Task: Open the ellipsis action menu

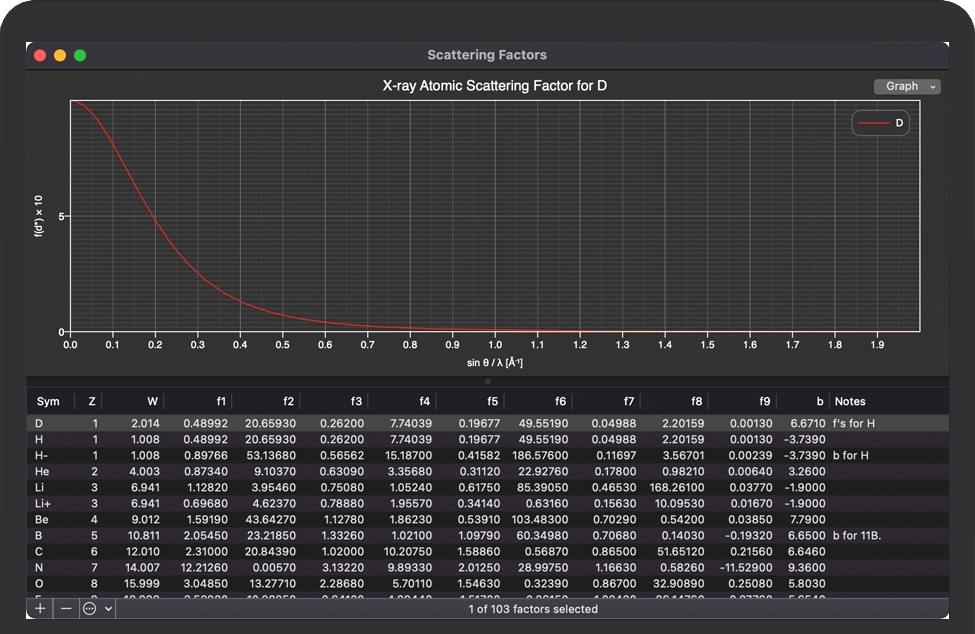Action: tap(90, 608)
